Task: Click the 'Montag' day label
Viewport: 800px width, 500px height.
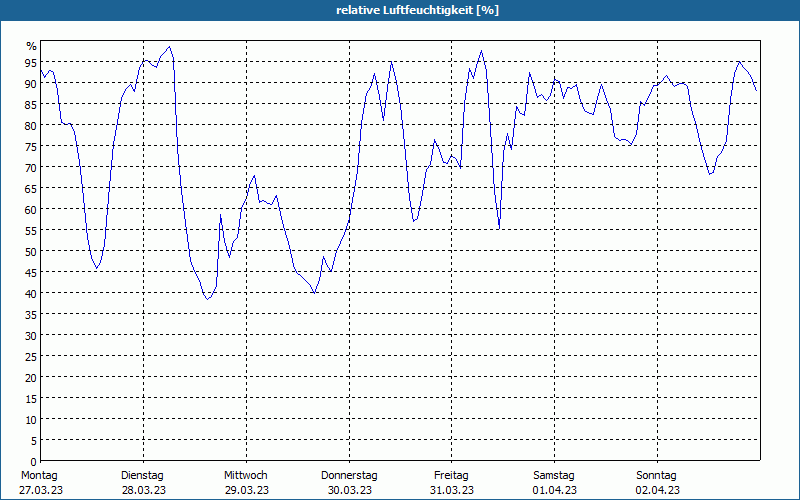Action: point(39,475)
